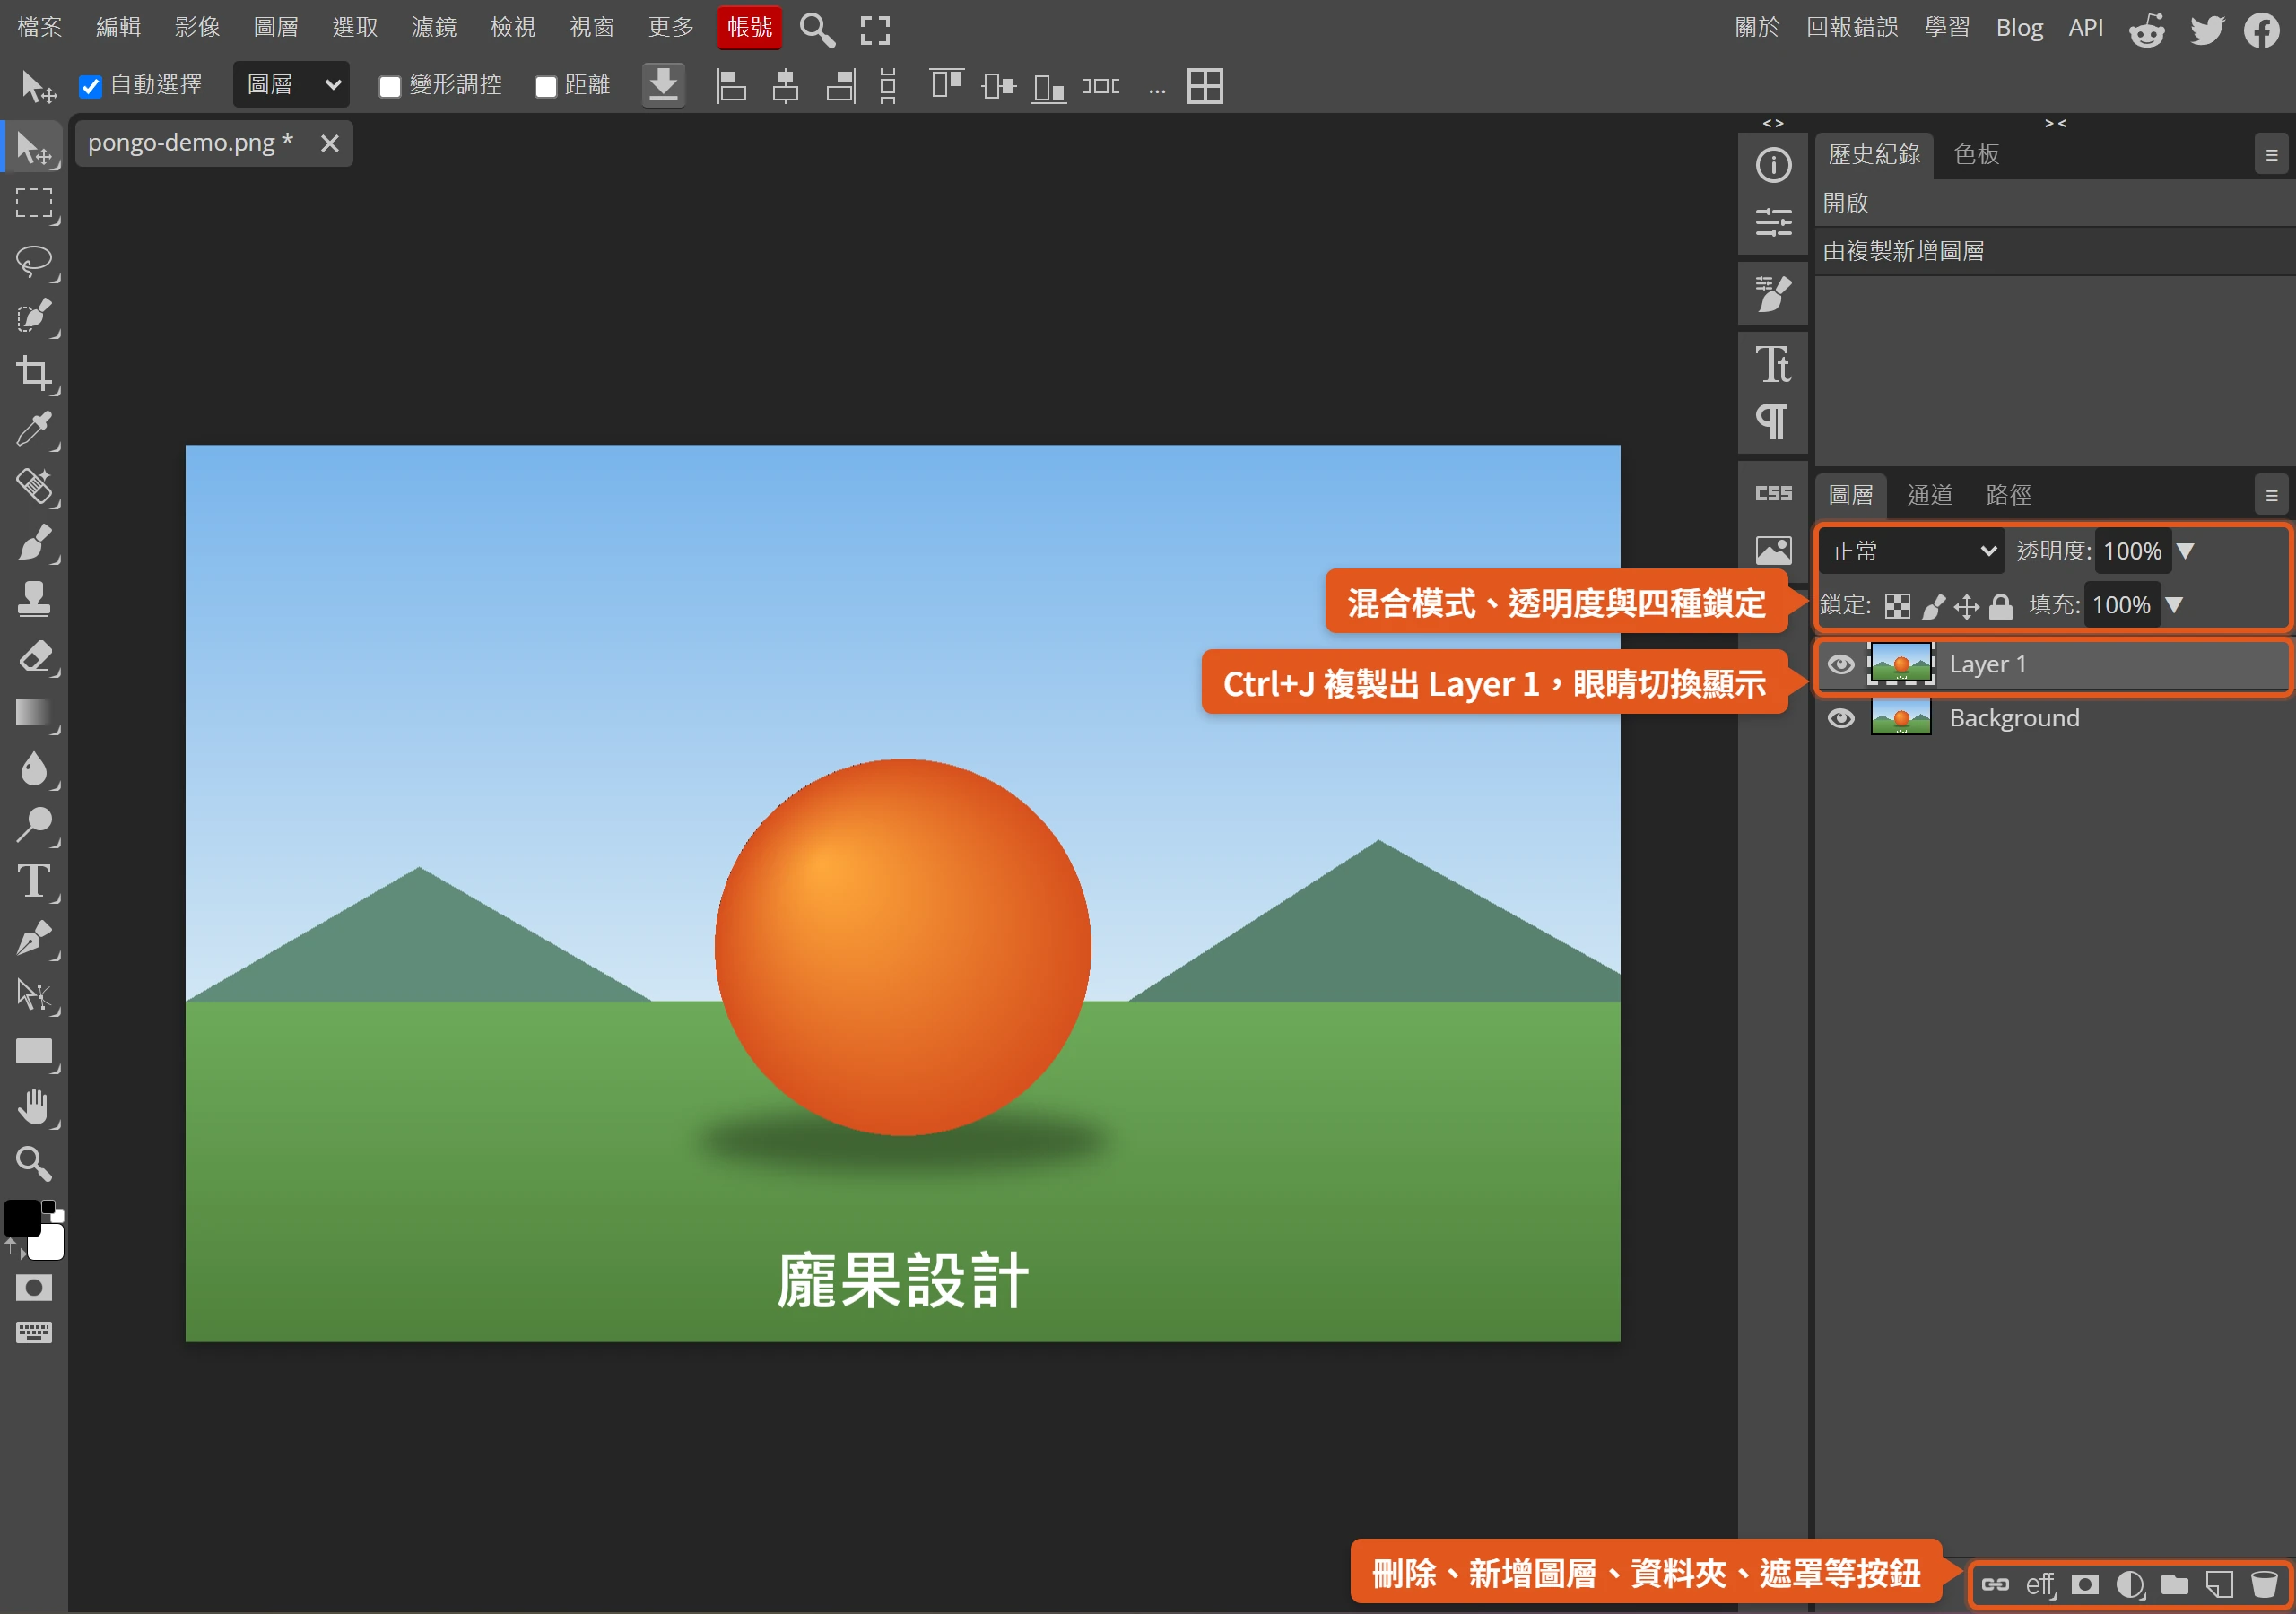Viewport: 2296px width, 1614px height.
Task: Toggle Quick Mask mode icon
Action: [x=34, y=1288]
